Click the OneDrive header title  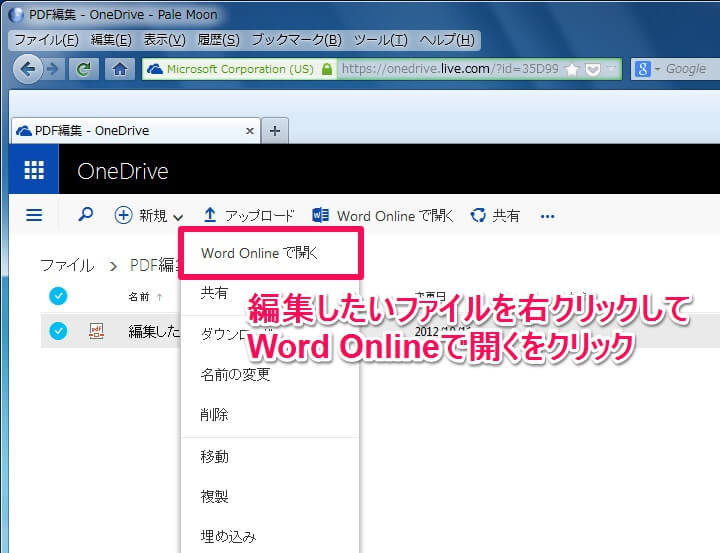(x=123, y=171)
